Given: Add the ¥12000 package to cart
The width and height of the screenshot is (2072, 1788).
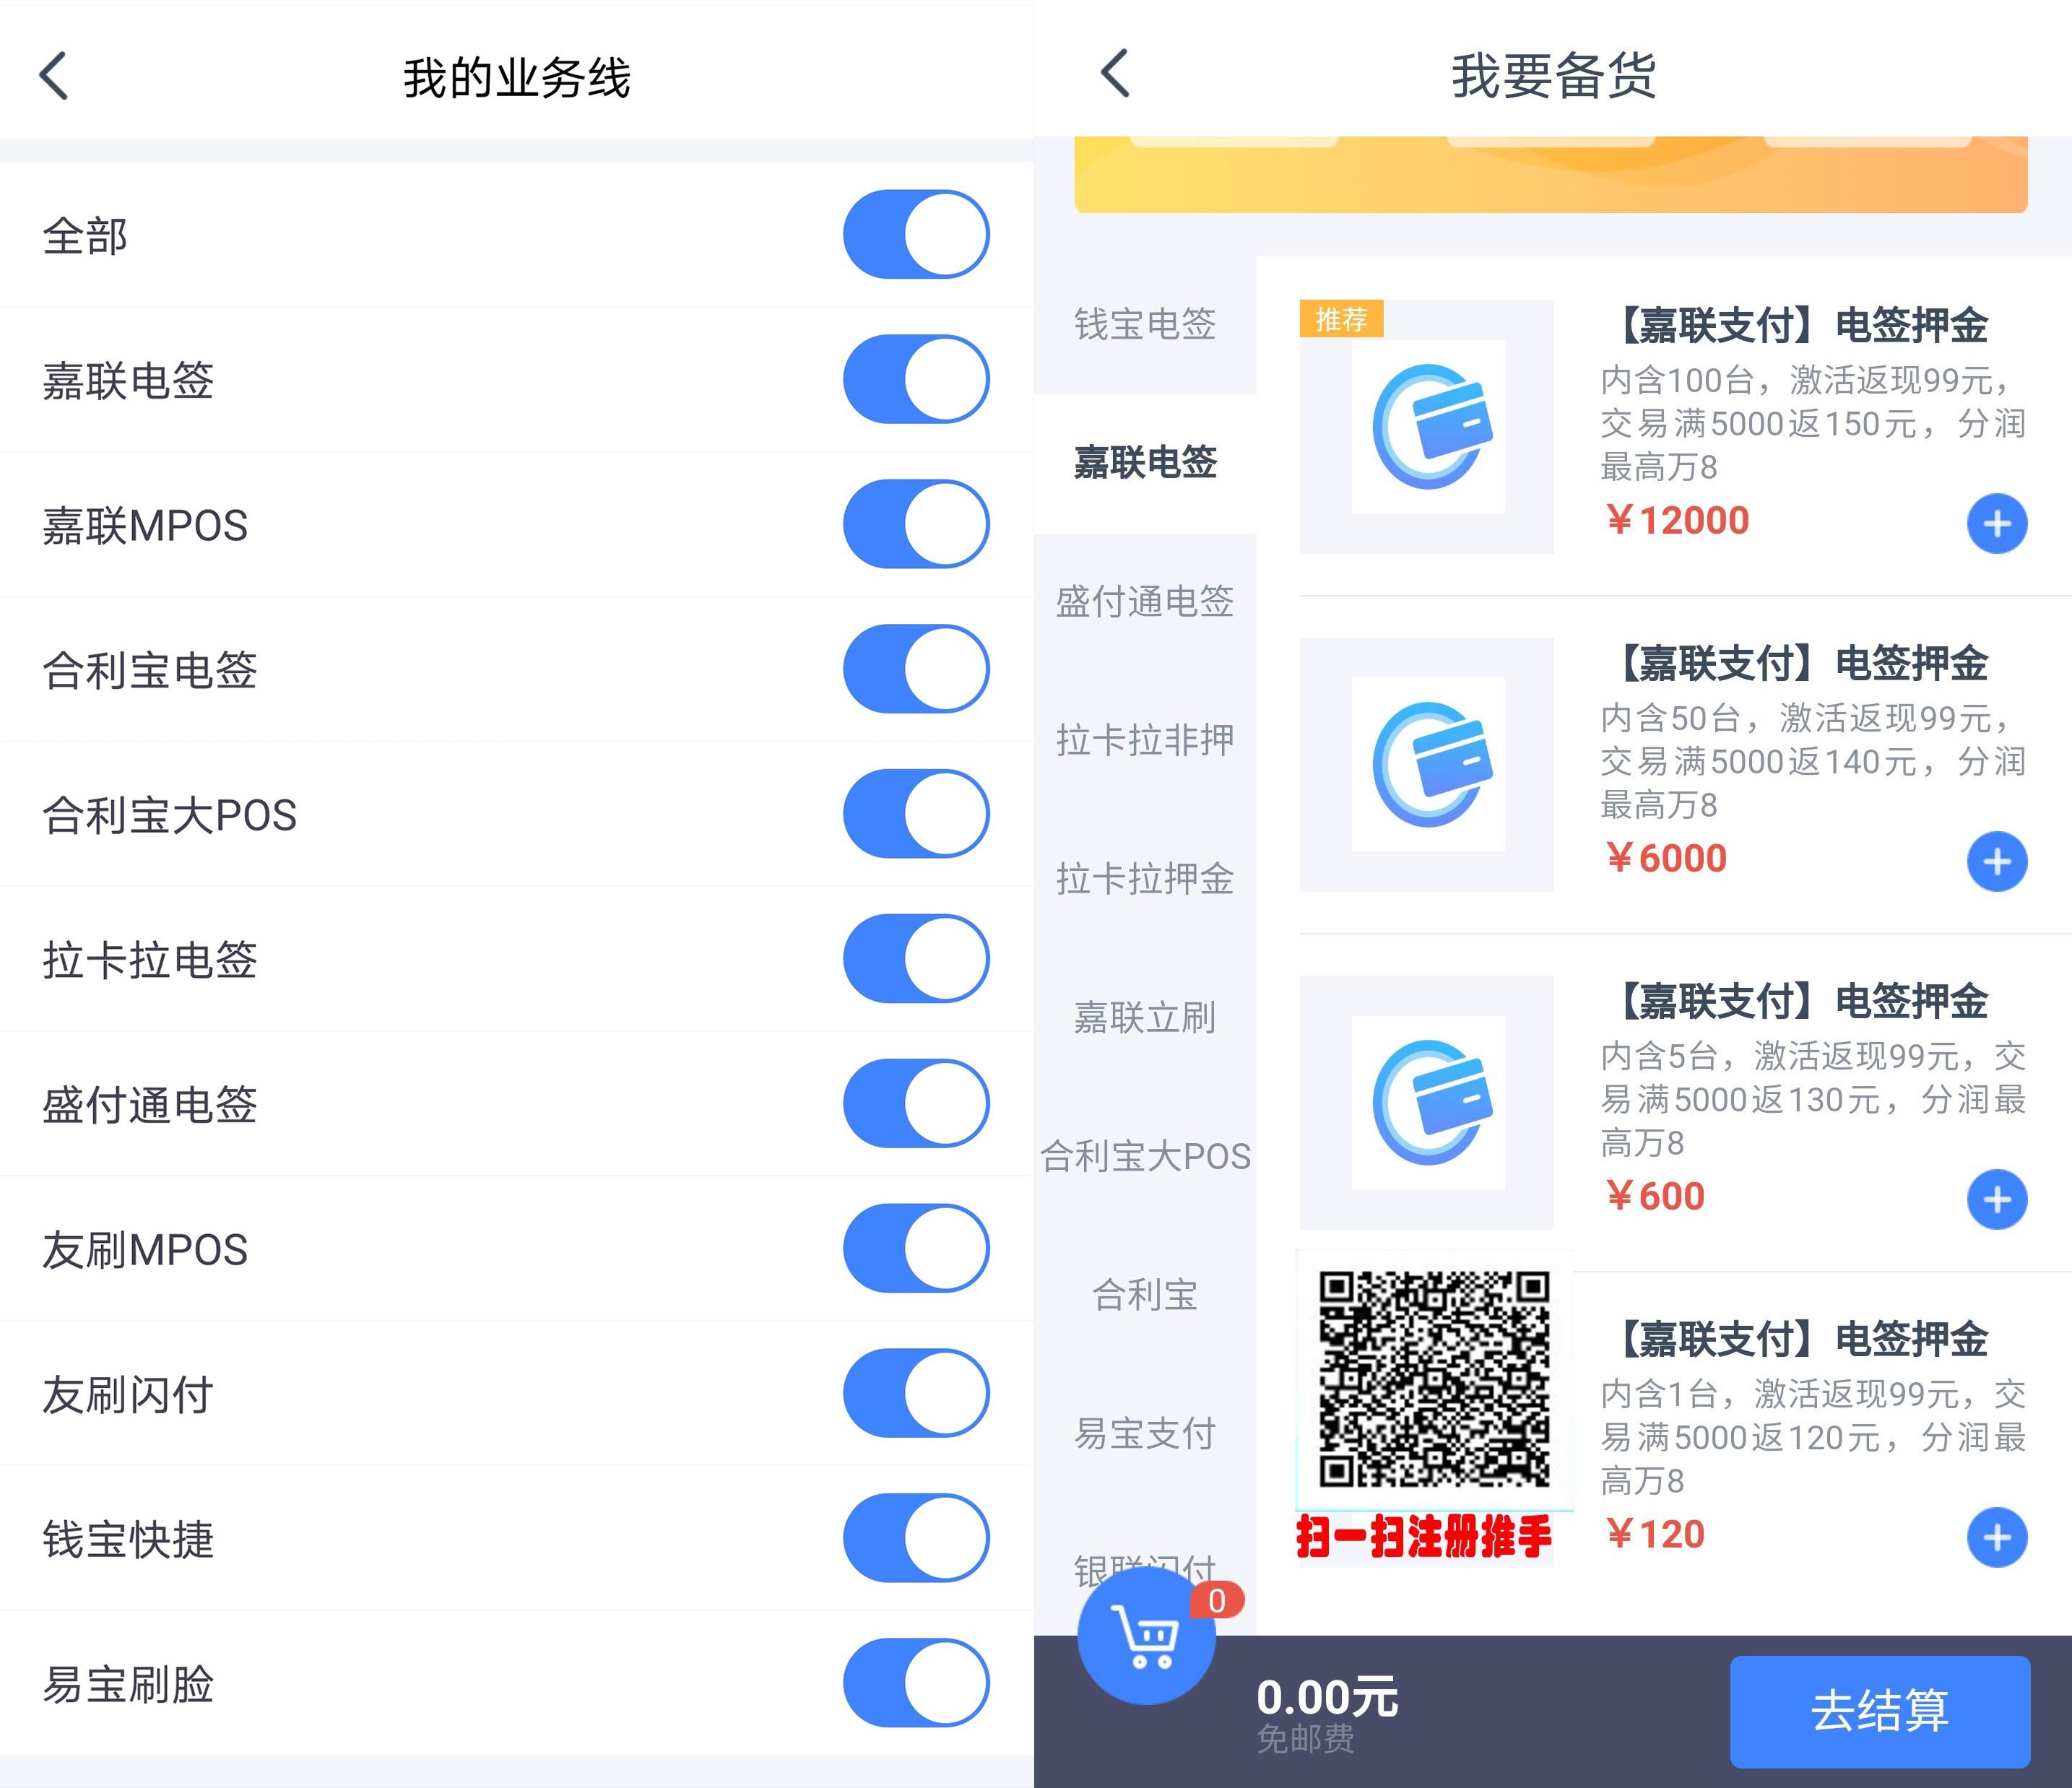Looking at the screenshot, I should coord(1997,523).
